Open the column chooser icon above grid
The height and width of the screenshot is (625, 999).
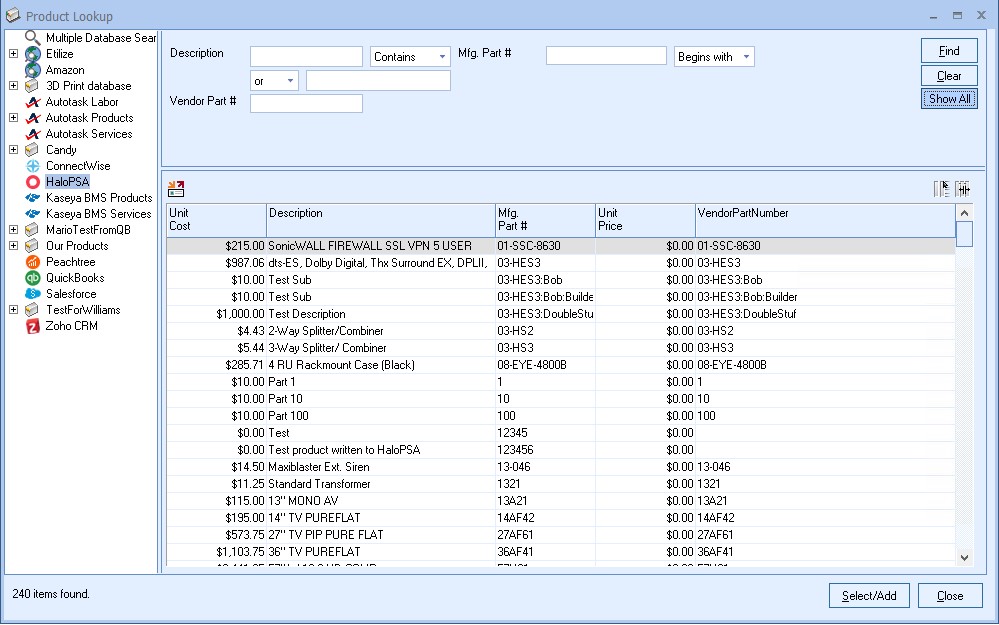941,188
